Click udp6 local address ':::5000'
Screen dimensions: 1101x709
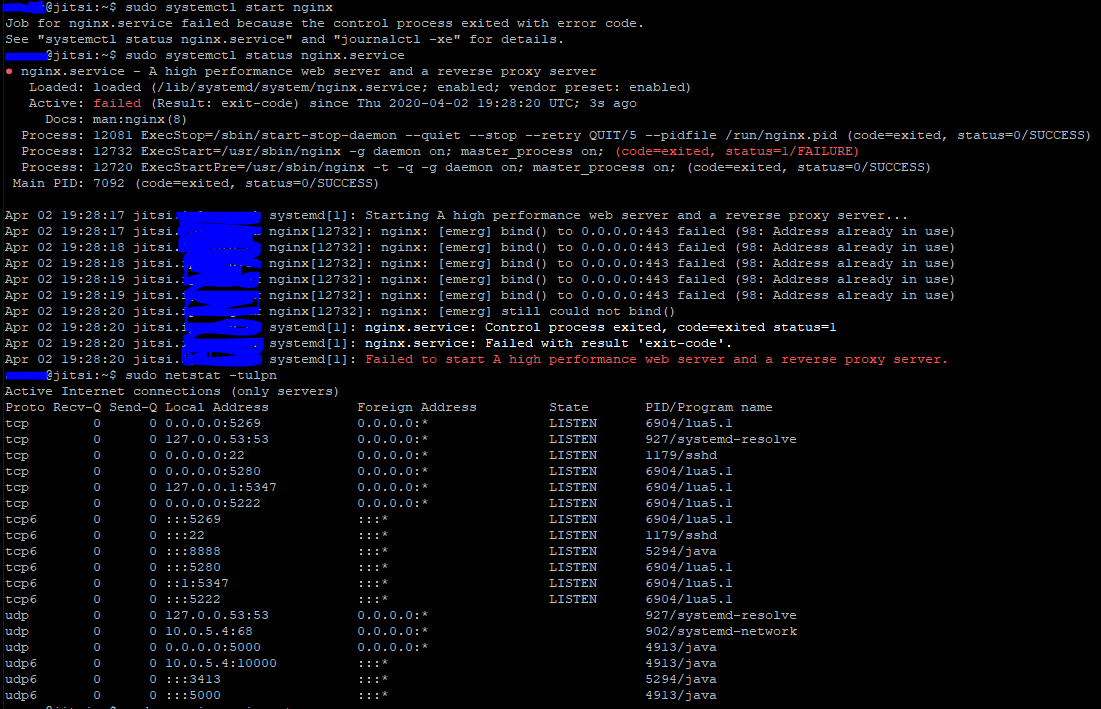pos(192,696)
